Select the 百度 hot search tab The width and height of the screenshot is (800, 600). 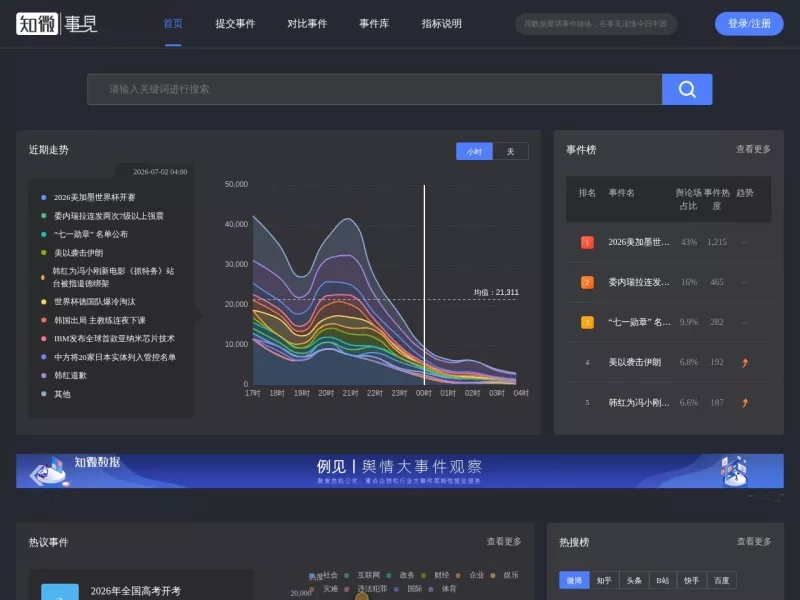point(721,580)
